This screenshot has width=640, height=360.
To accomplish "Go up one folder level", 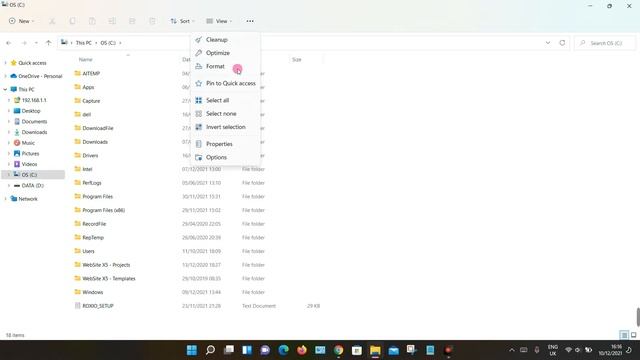I will click(48, 43).
